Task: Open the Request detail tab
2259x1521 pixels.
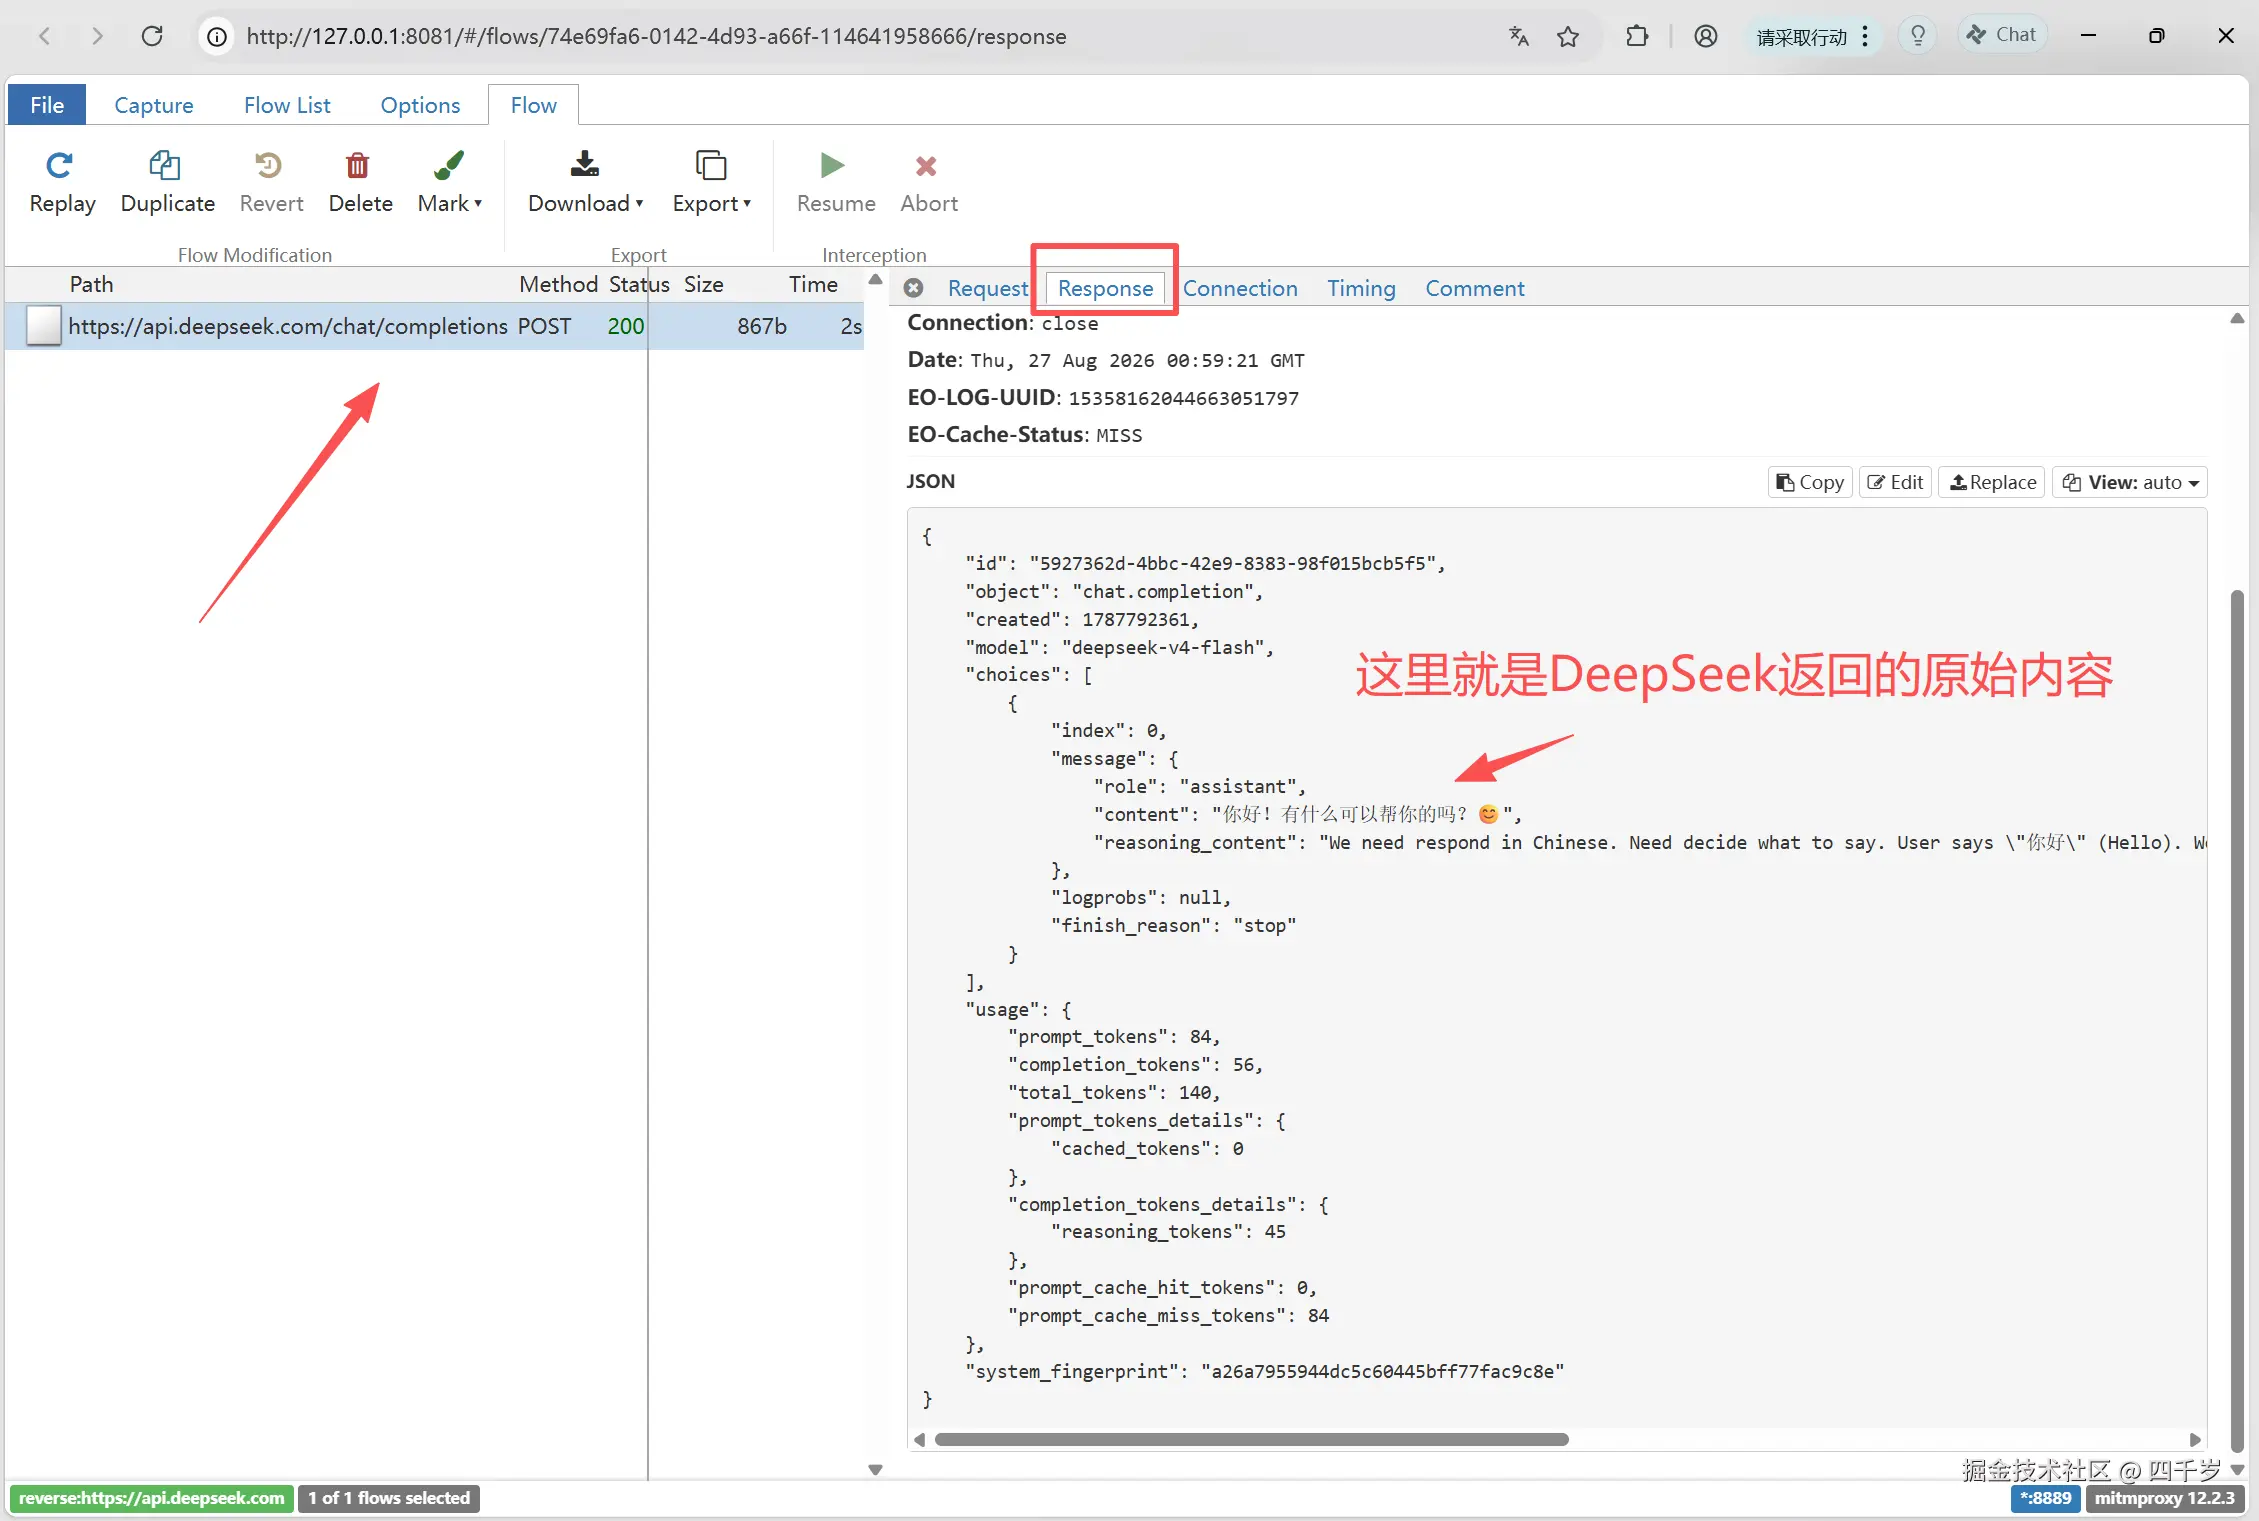Action: [988, 288]
